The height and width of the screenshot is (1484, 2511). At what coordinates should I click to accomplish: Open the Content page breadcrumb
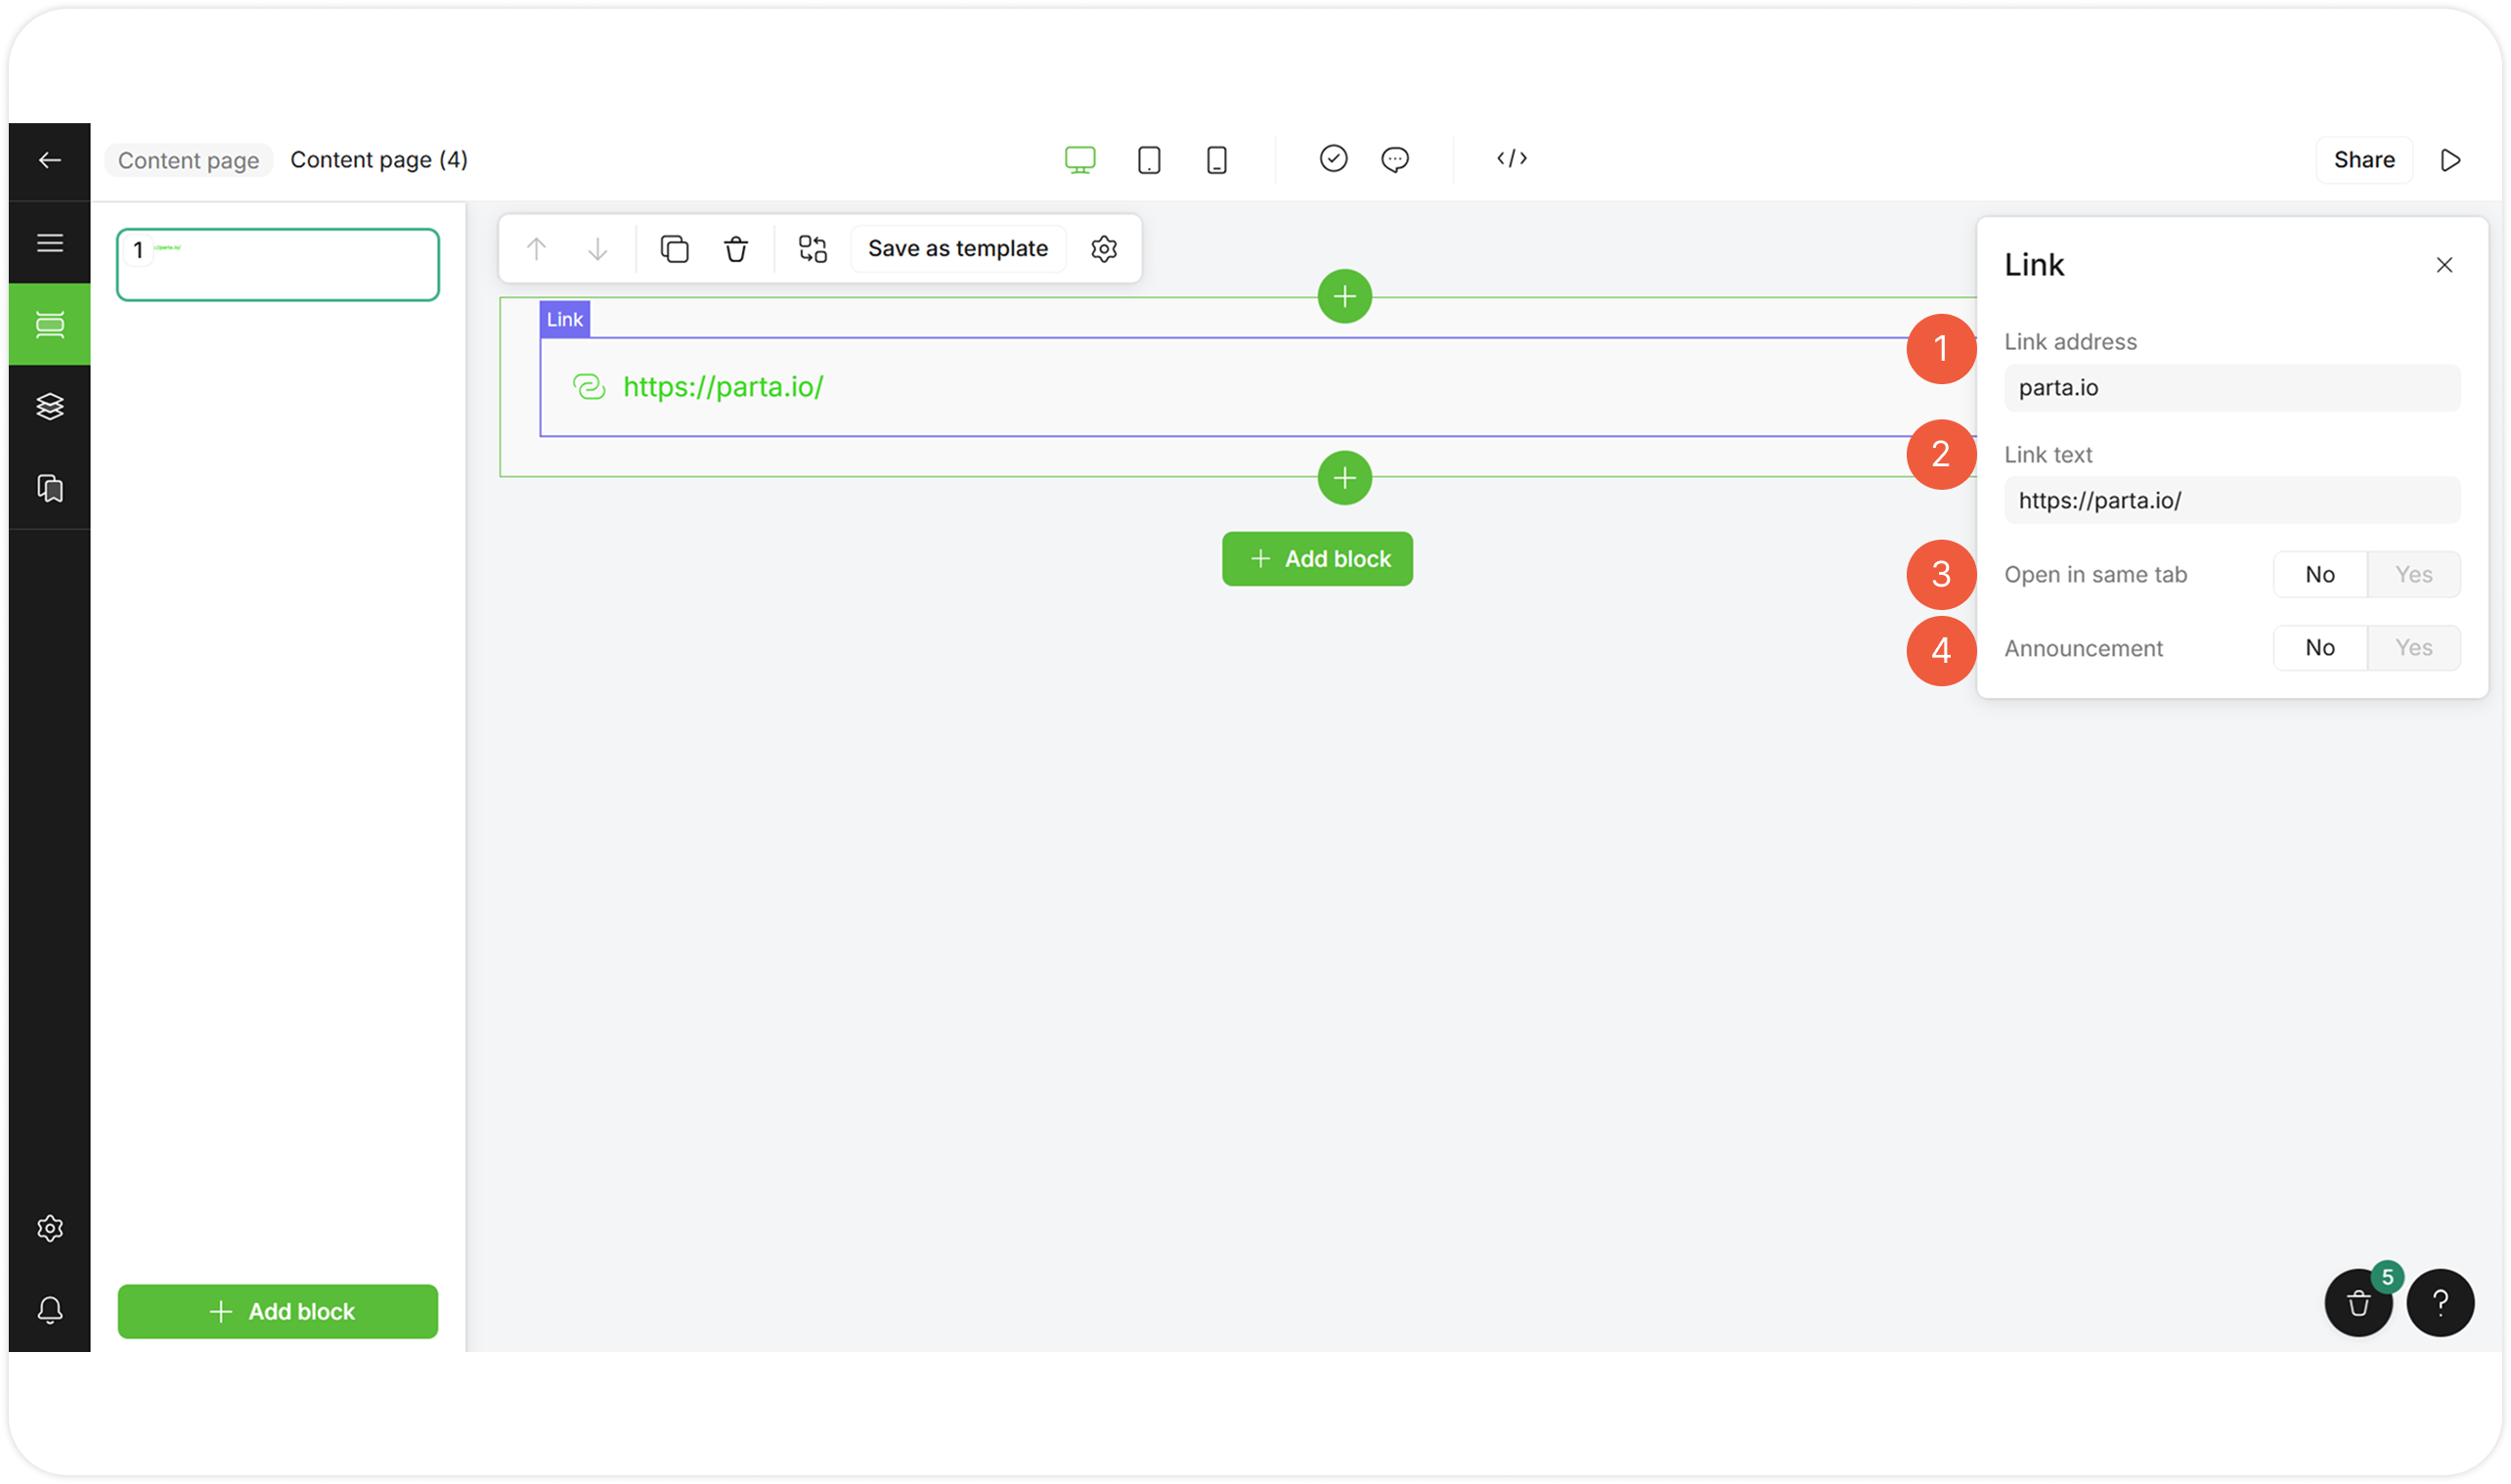pos(188,160)
